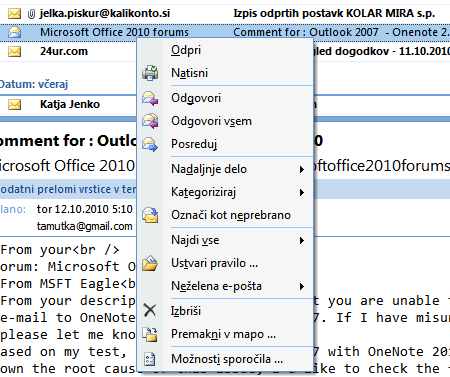Click the forward icon beside Posreduj
Viewport: 450px width, 377px height.
[x=150, y=144]
